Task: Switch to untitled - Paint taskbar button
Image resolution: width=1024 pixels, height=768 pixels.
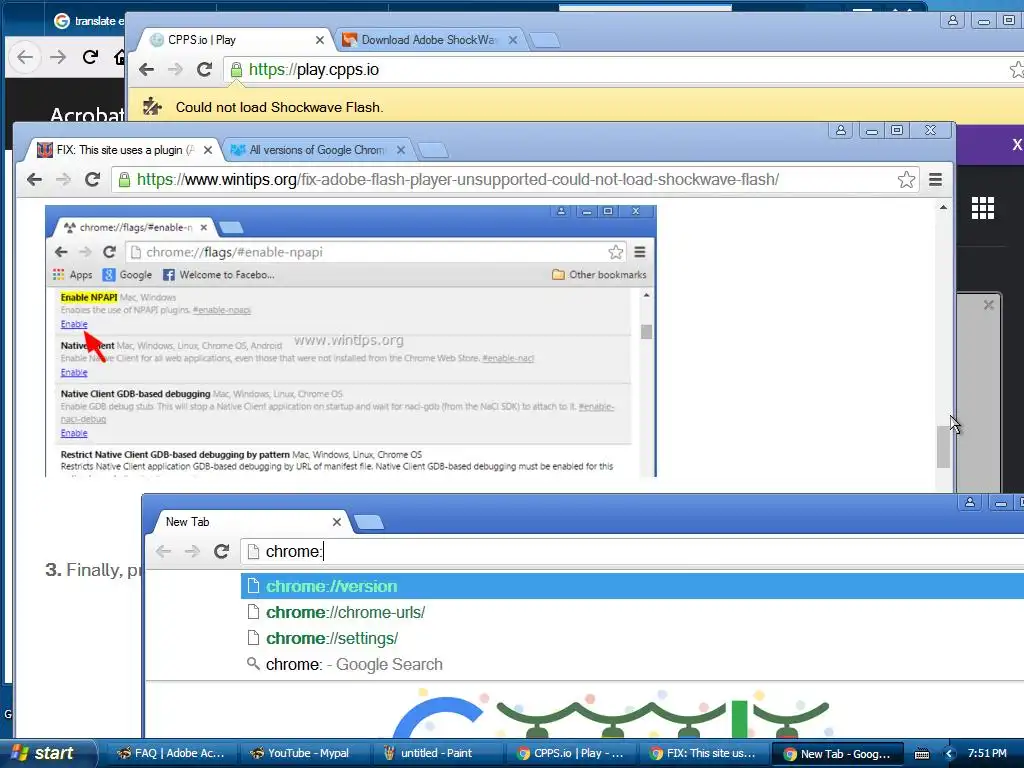Action: tap(436, 754)
